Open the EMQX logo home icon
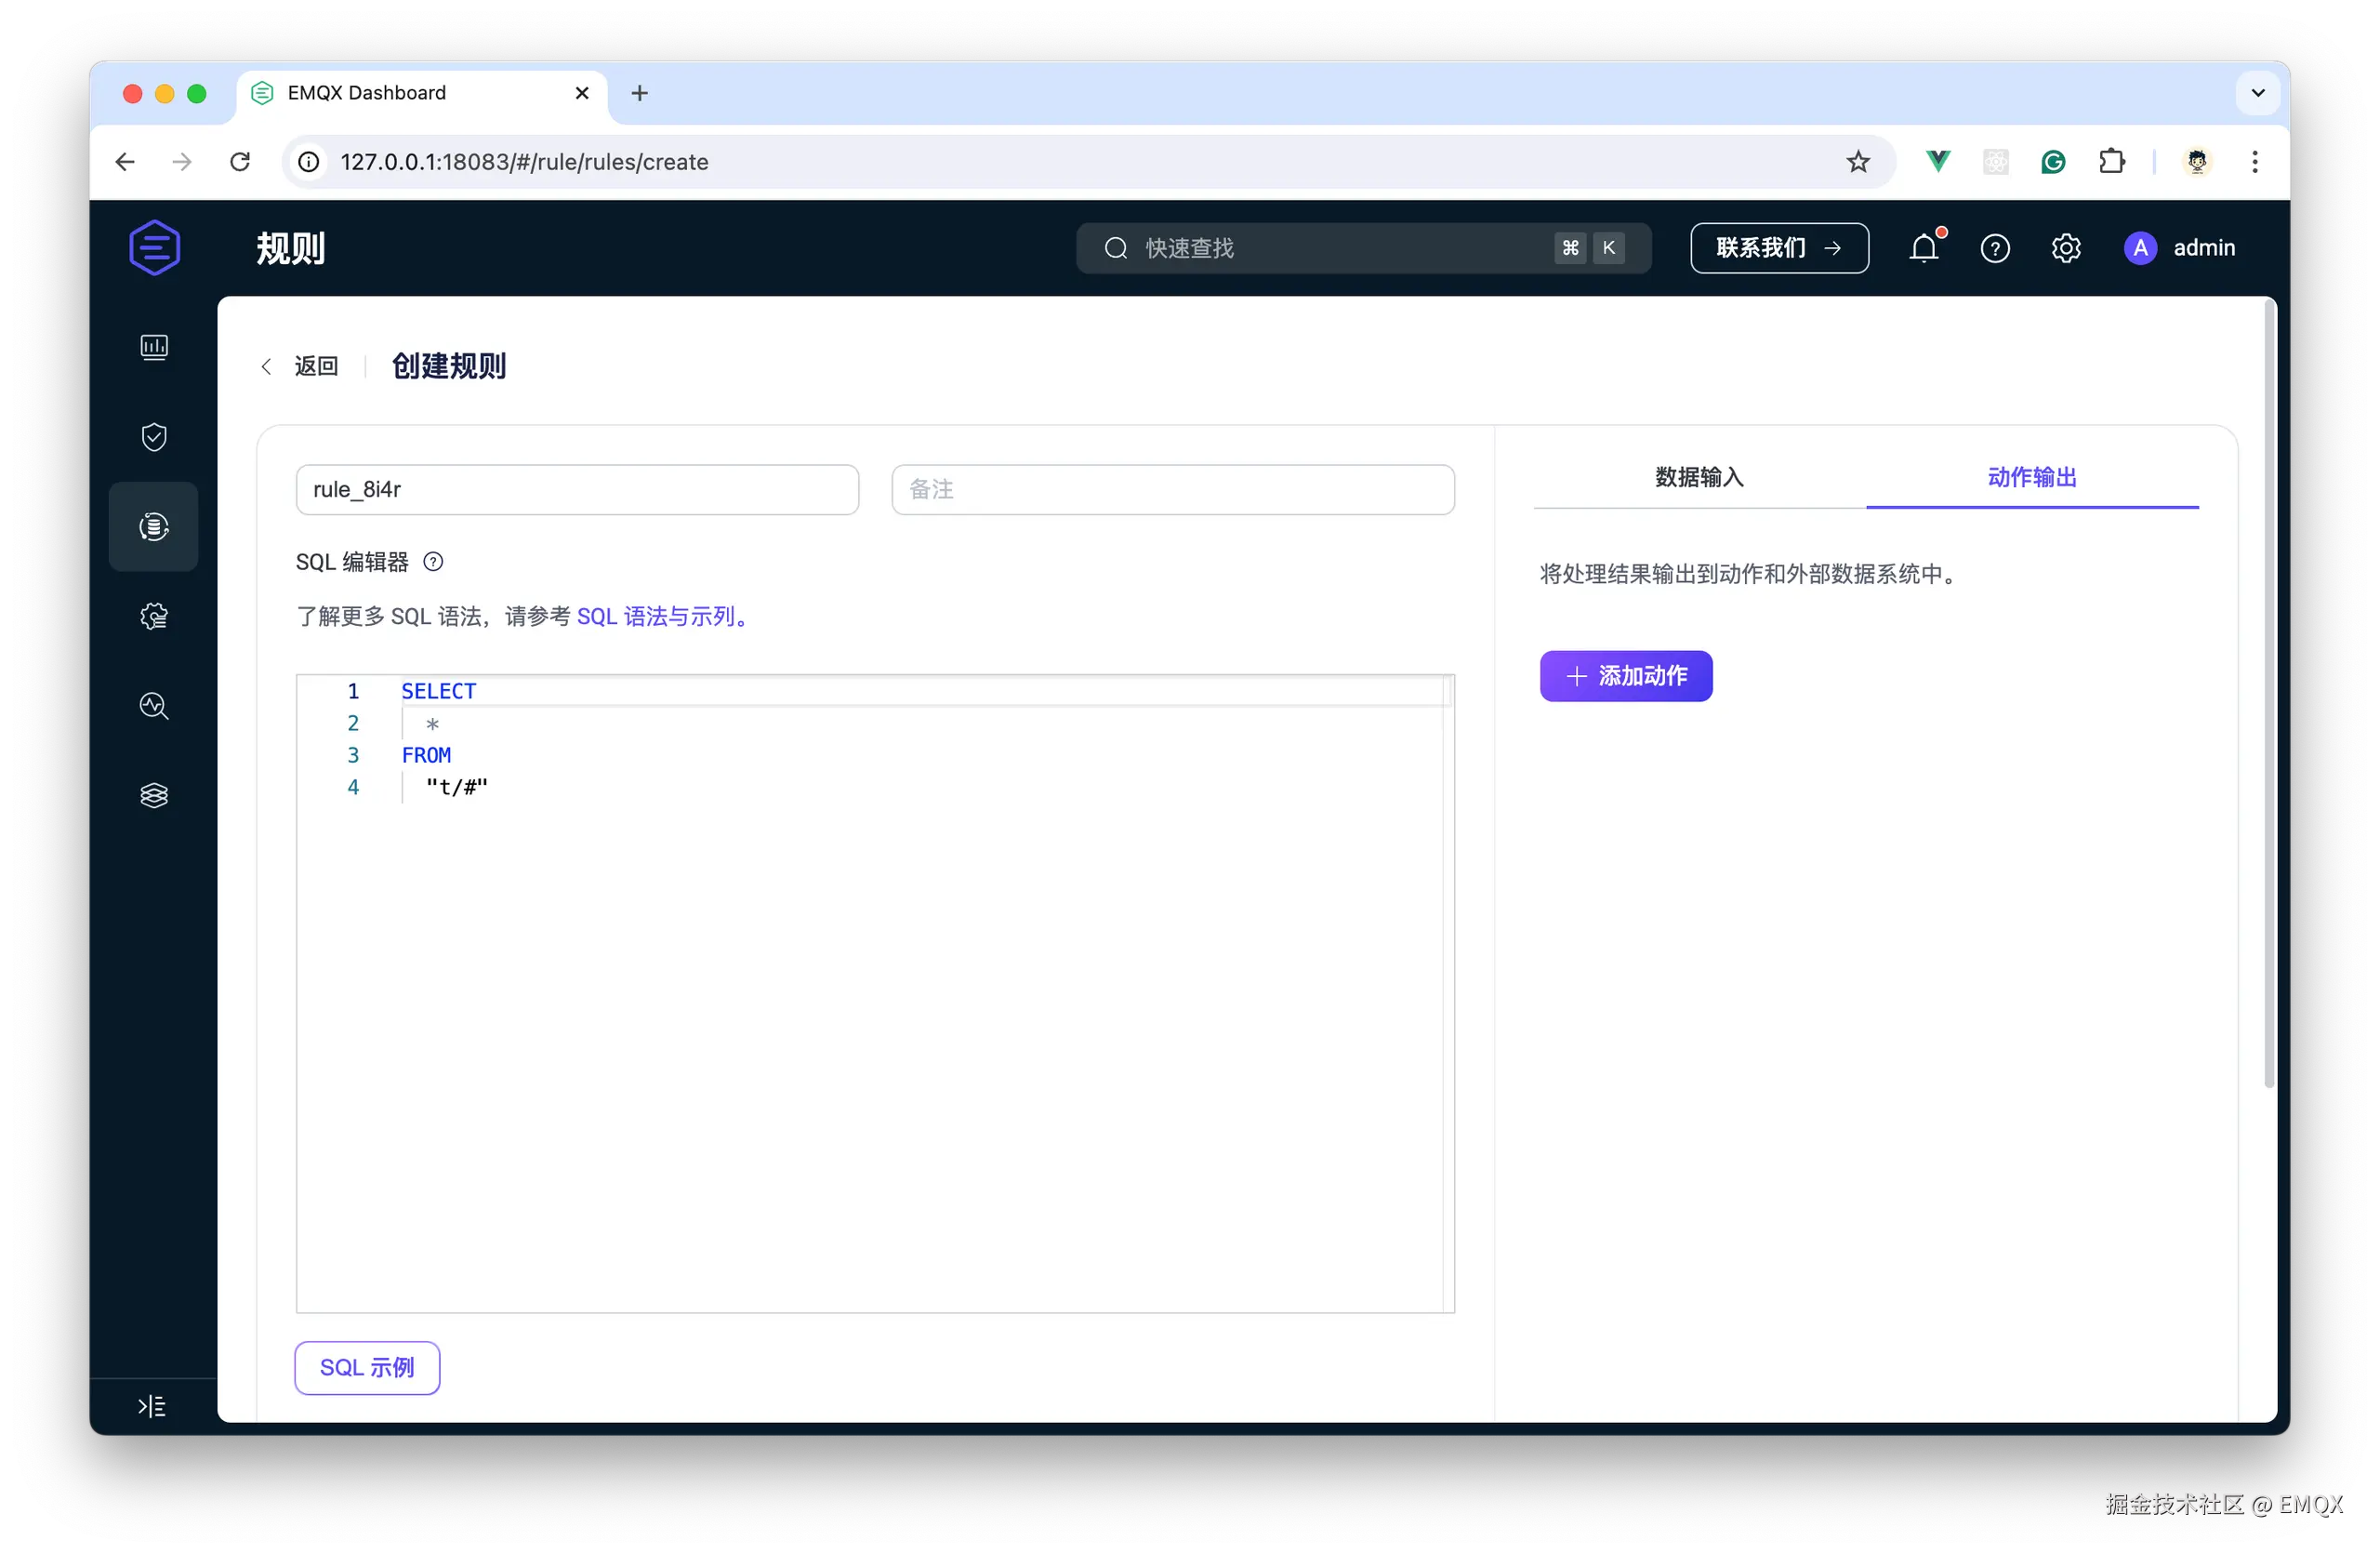 [154, 247]
